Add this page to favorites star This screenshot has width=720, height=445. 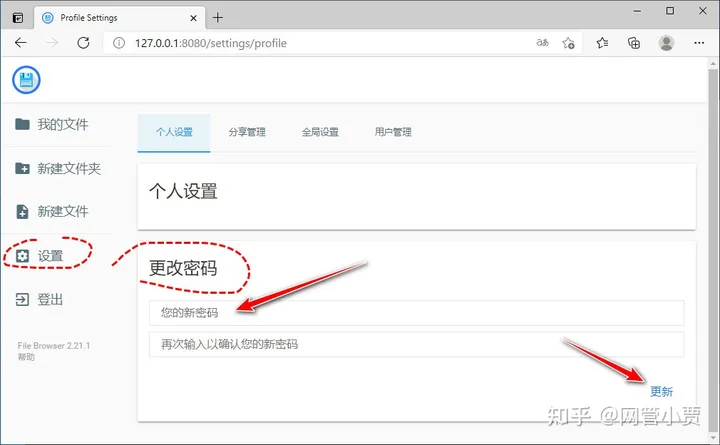click(x=568, y=43)
